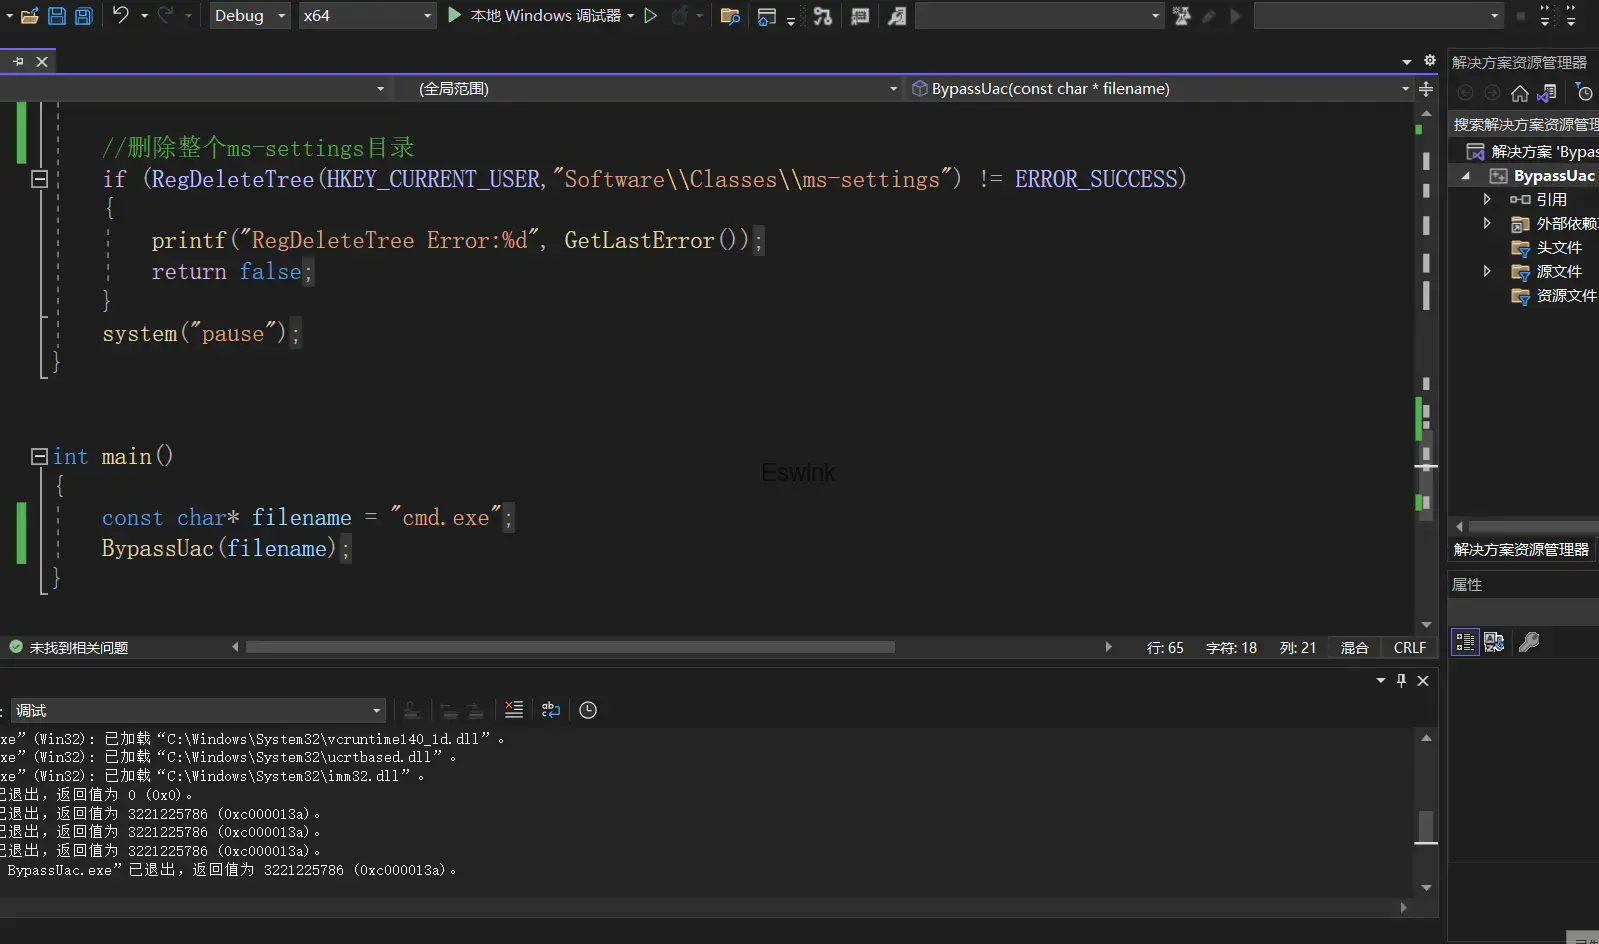Click the CRLF line ending indicator
Image resolution: width=1599 pixels, height=944 pixels.
pos(1409,648)
